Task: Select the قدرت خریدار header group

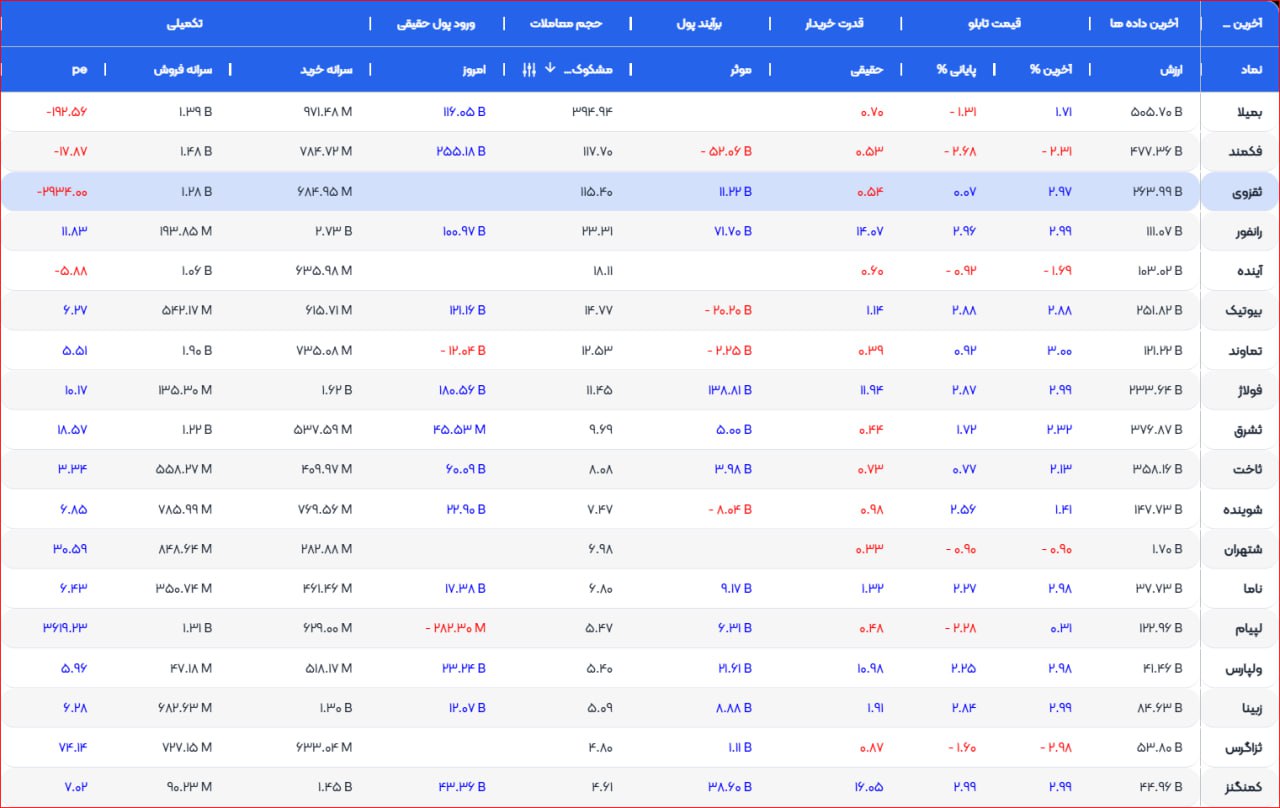Action: click(834, 23)
